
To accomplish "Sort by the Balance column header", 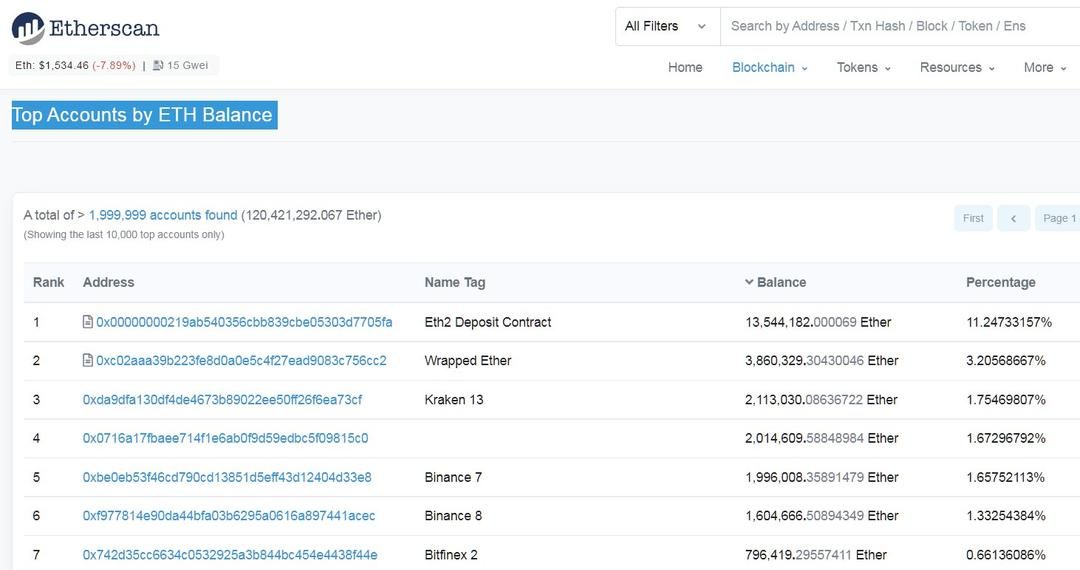I will pyautogui.click(x=775, y=282).
